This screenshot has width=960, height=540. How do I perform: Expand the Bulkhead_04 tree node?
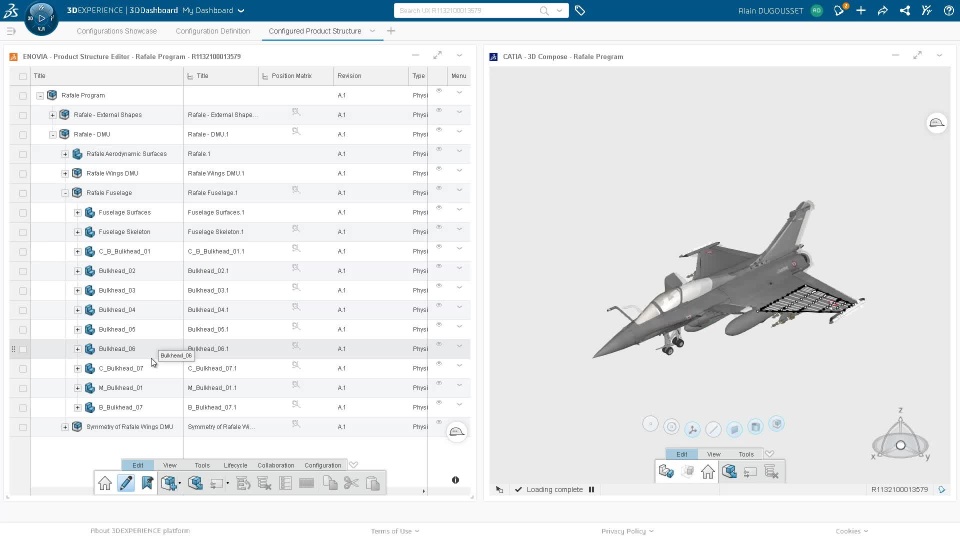point(78,310)
